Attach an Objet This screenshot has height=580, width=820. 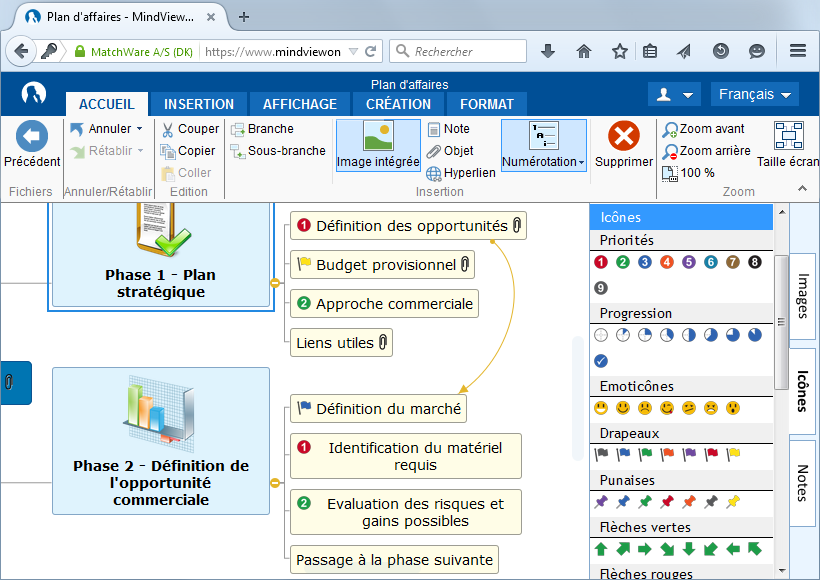tap(450, 151)
